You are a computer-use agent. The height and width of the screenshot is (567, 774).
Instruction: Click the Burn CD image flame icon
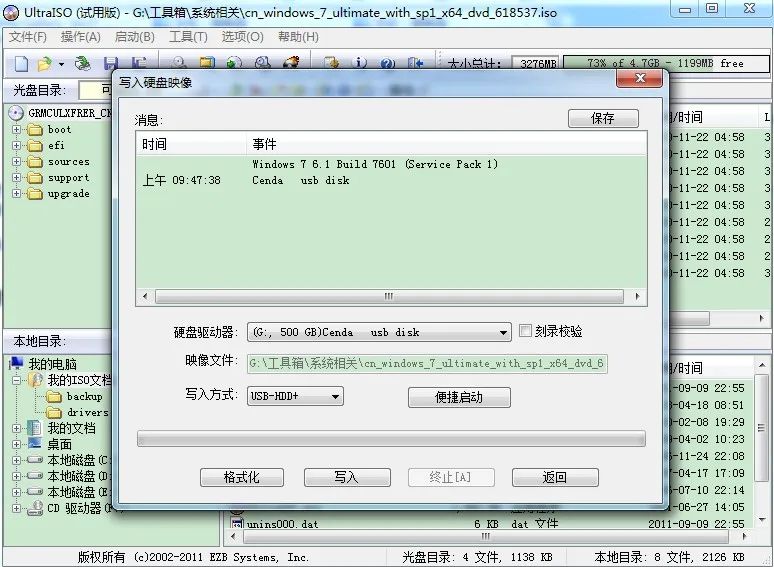tap(291, 63)
